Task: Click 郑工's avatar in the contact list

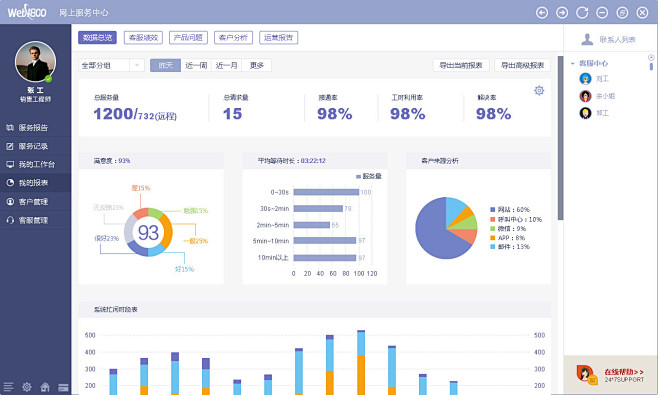Action: (585, 113)
